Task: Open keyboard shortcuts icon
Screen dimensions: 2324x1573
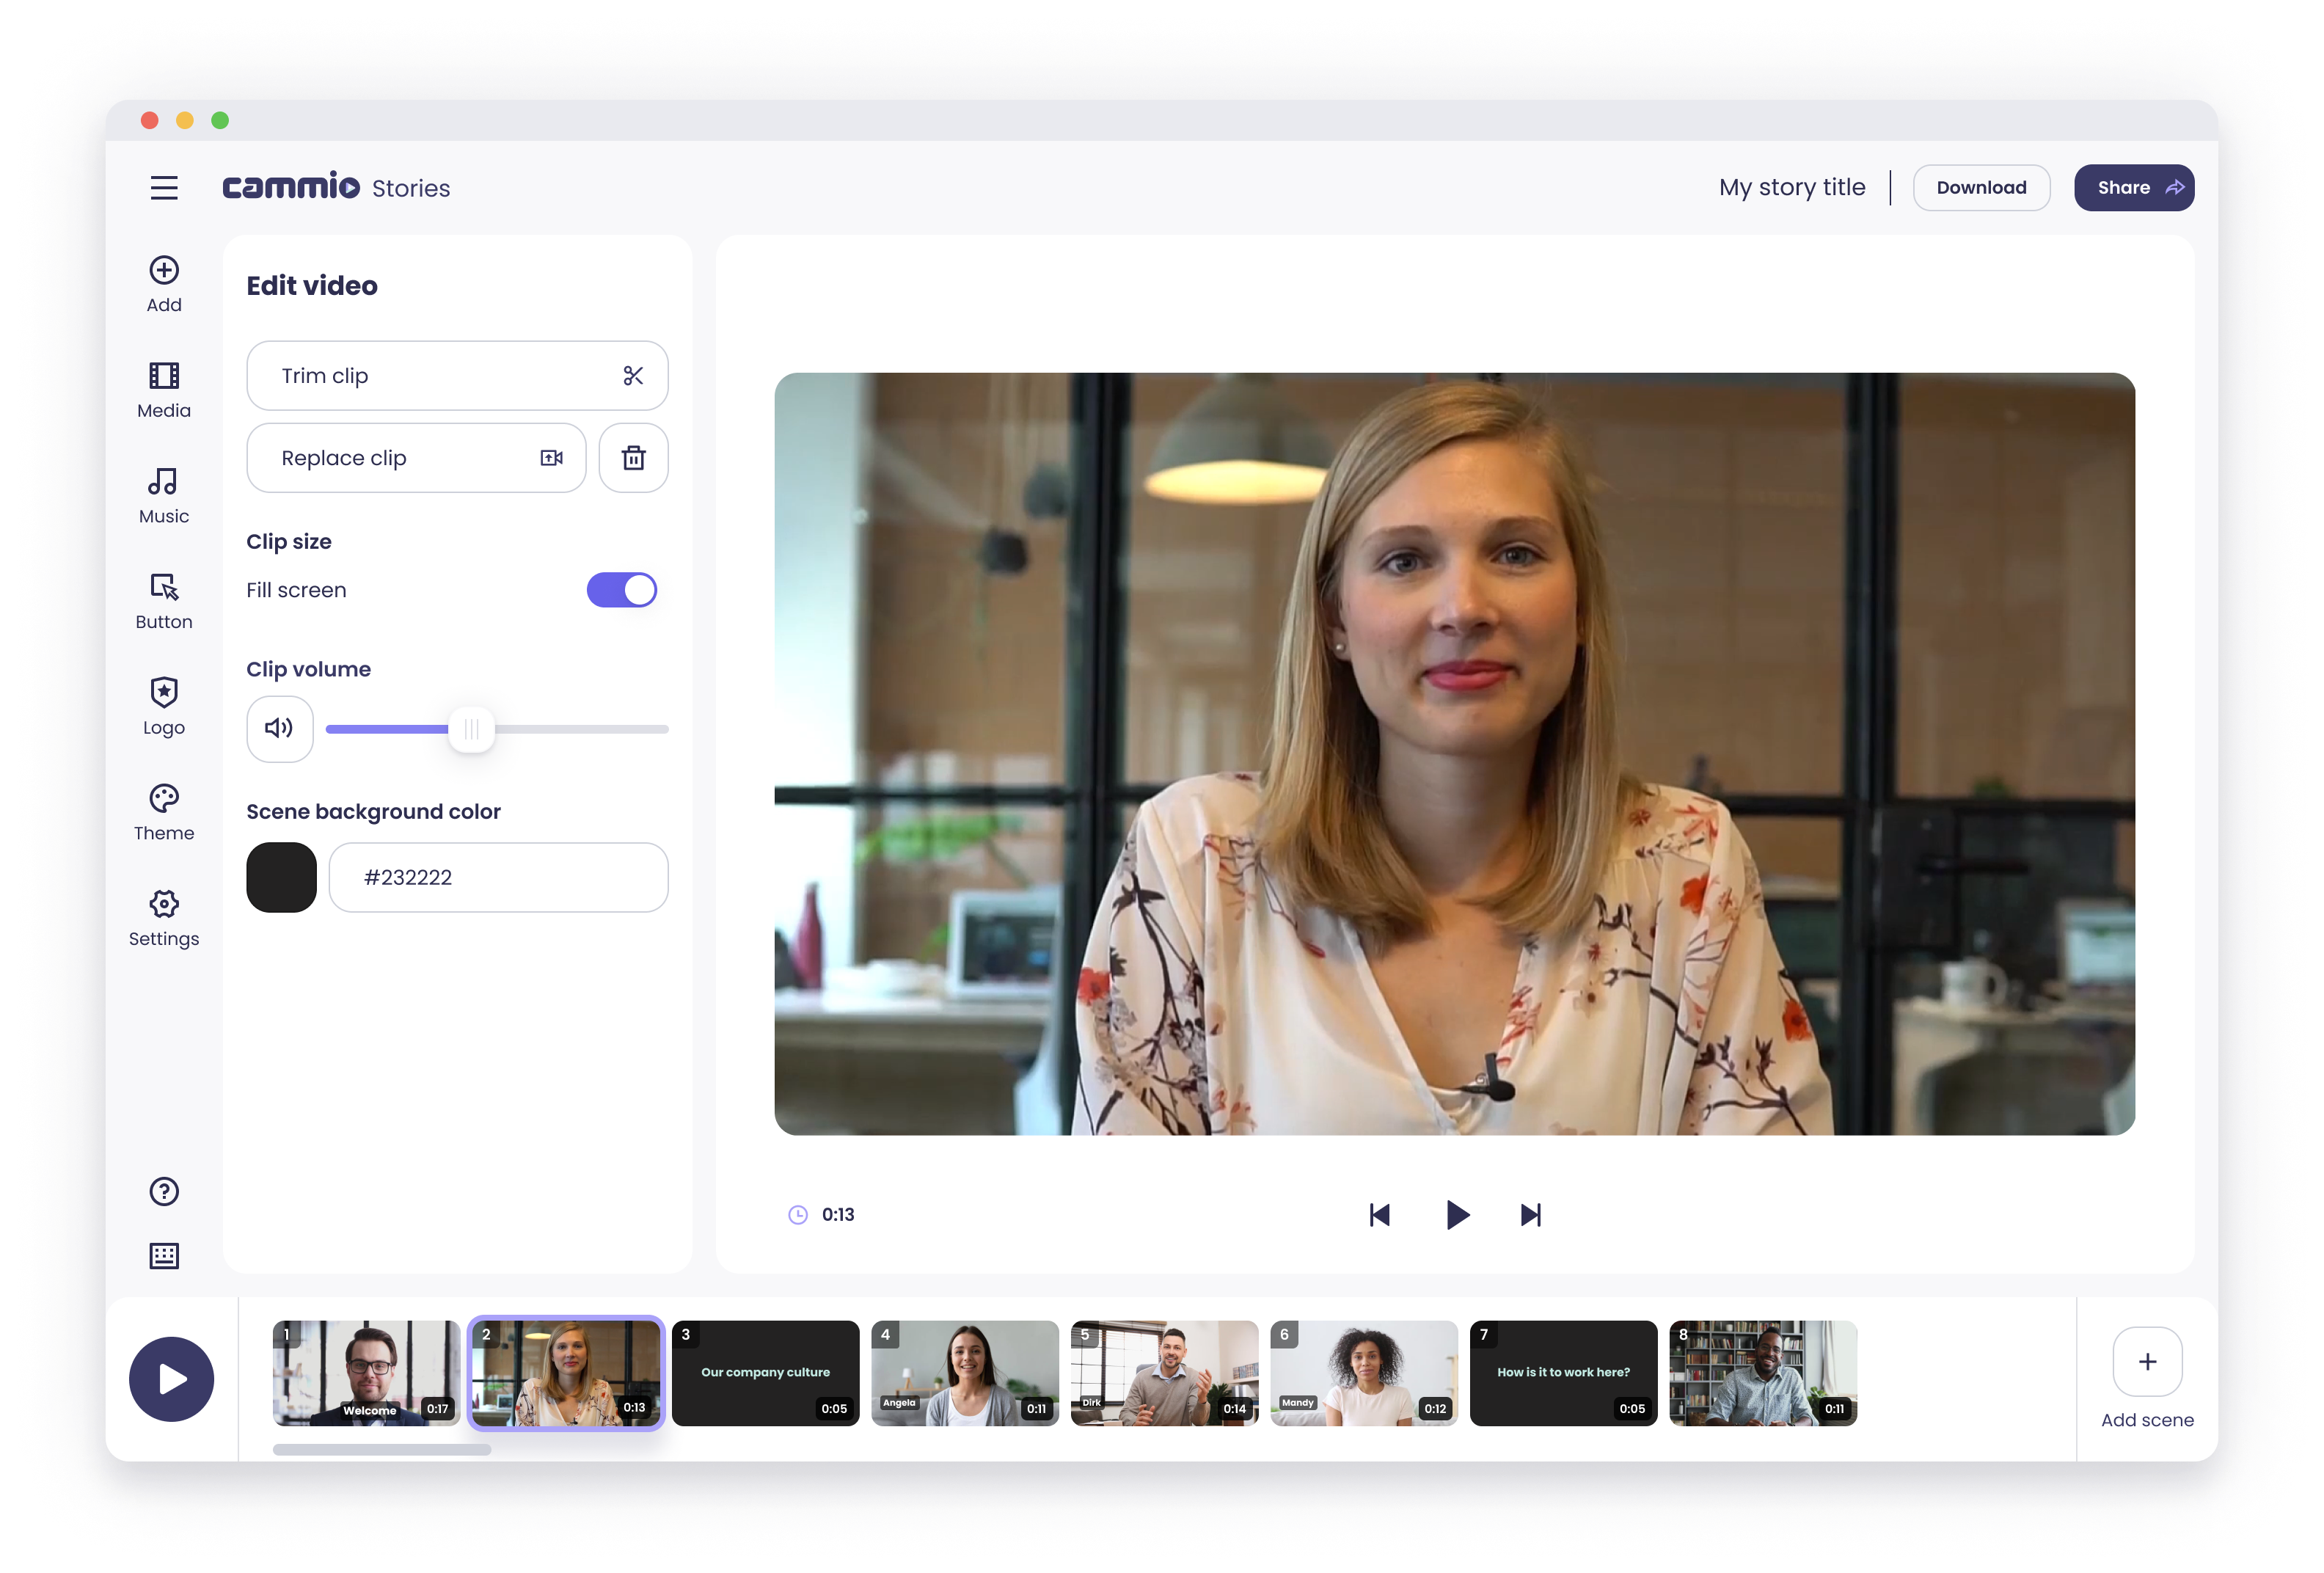Action: [x=164, y=1256]
